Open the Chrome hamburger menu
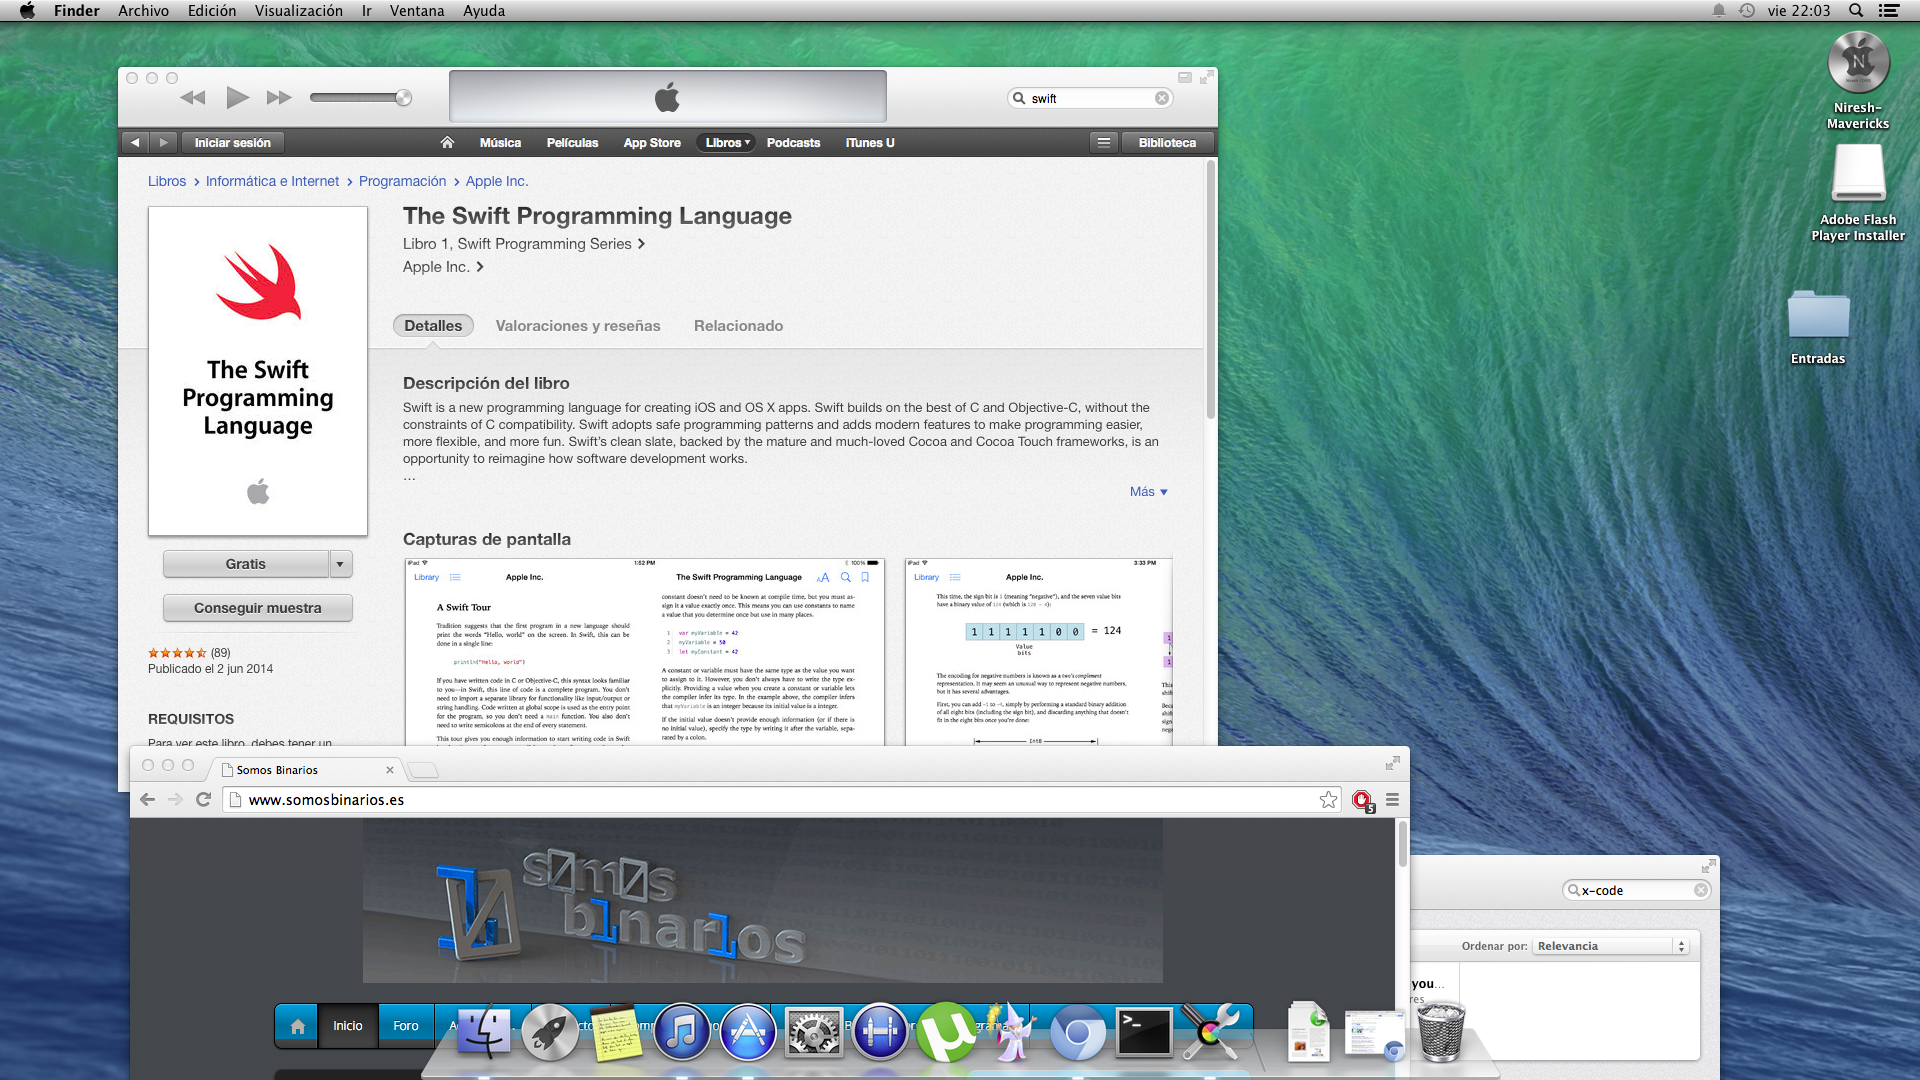Image resolution: width=1920 pixels, height=1080 pixels. [1392, 800]
